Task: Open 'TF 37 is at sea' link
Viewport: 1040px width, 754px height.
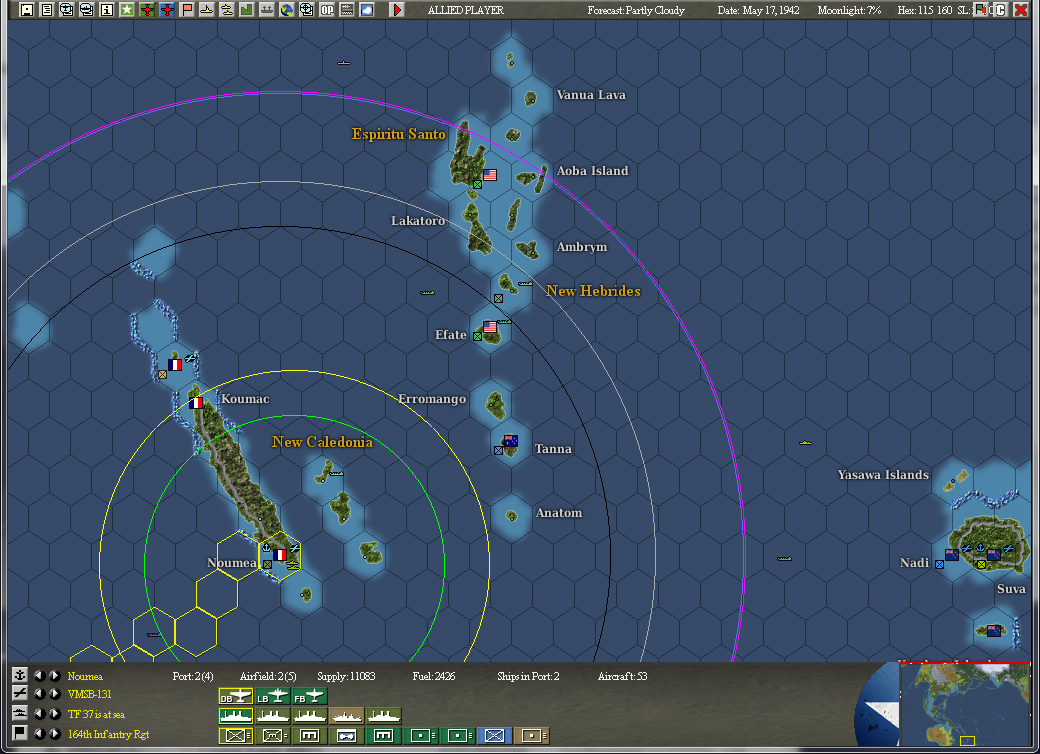Action: [96, 714]
